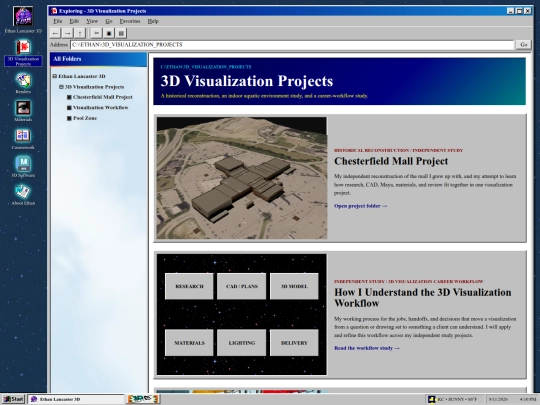Open the Coursework desktop icon
This screenshot has height=405, width=540.
(23, 138)
